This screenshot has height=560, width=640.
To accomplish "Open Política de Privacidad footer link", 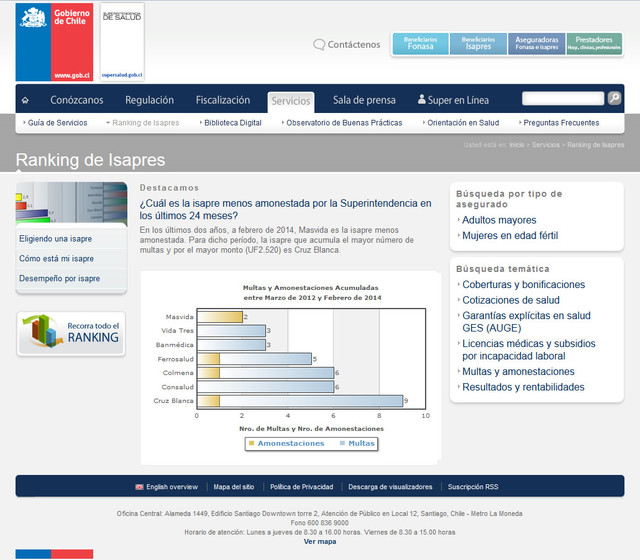I will [x=302, y=487].
